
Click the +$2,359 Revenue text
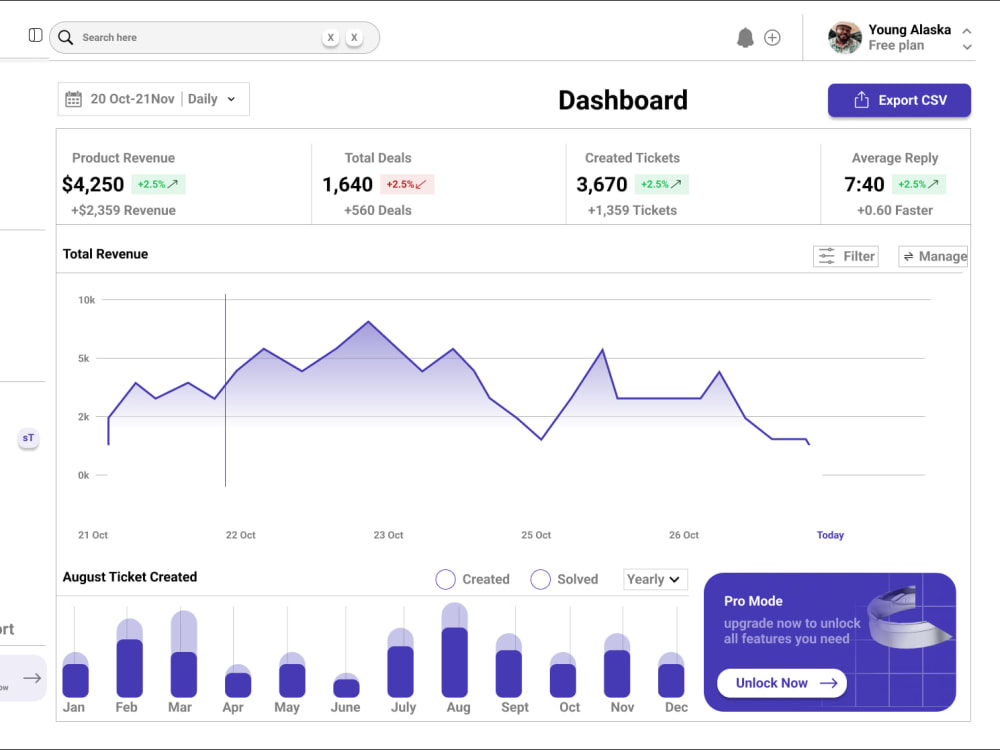coord(123,210)
